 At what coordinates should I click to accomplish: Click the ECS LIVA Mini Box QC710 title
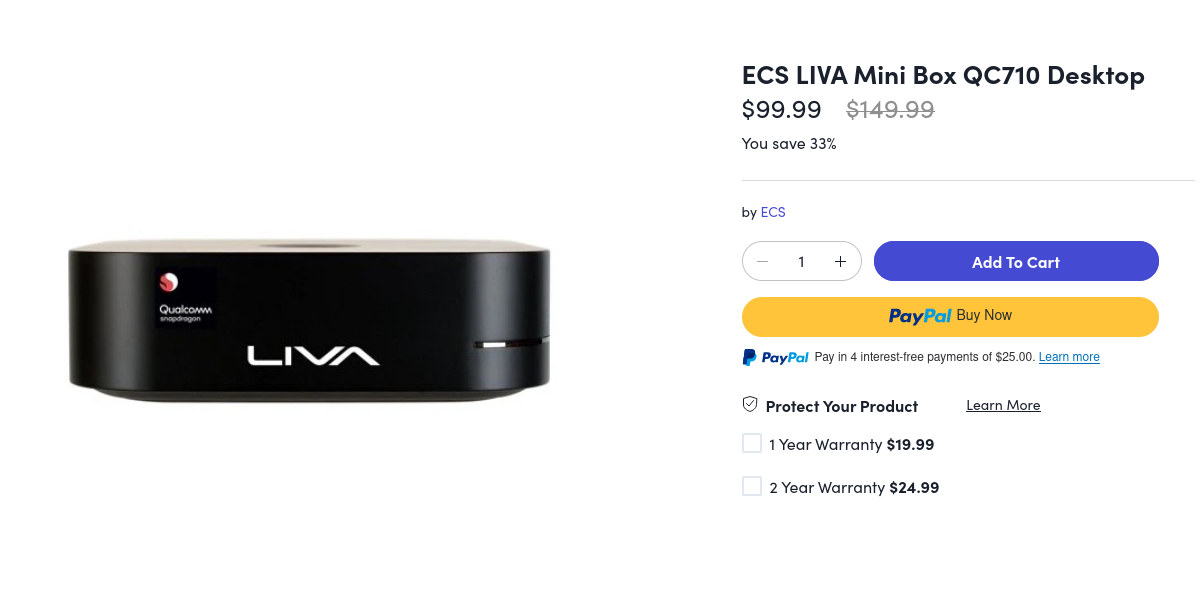click(943, 75)
